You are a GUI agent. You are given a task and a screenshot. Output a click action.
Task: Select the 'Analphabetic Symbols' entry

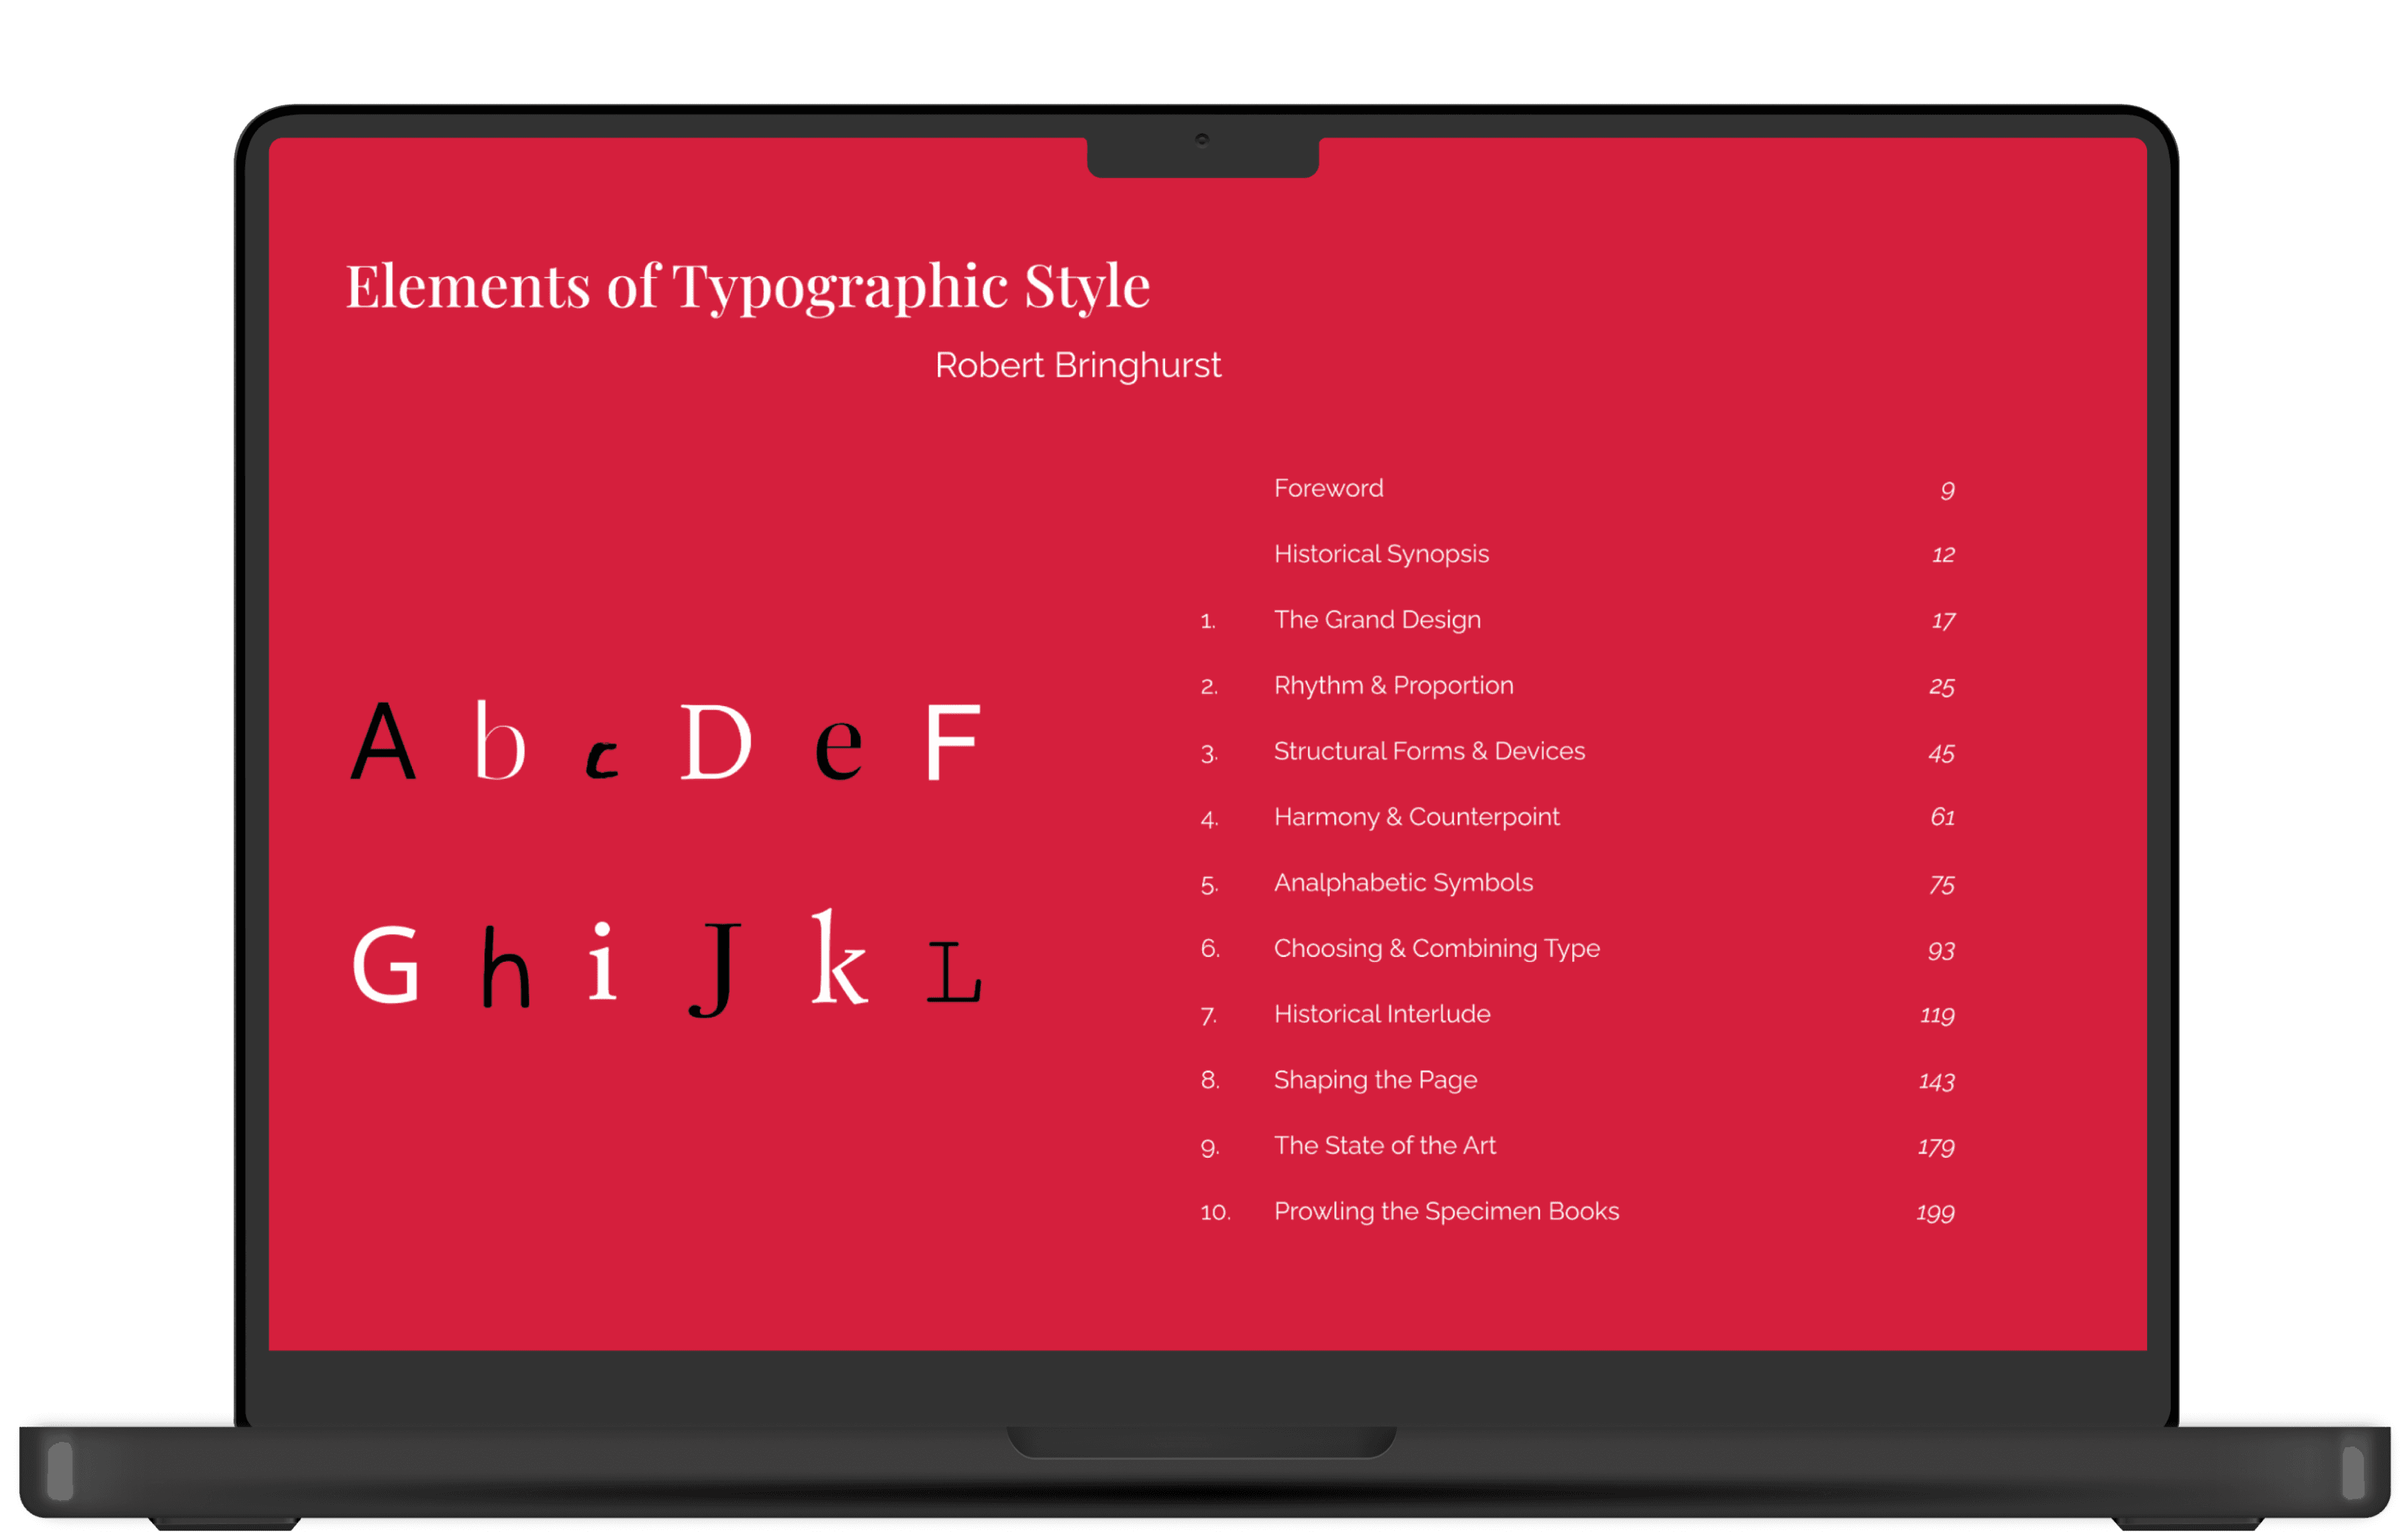(x=1403, y=883)
